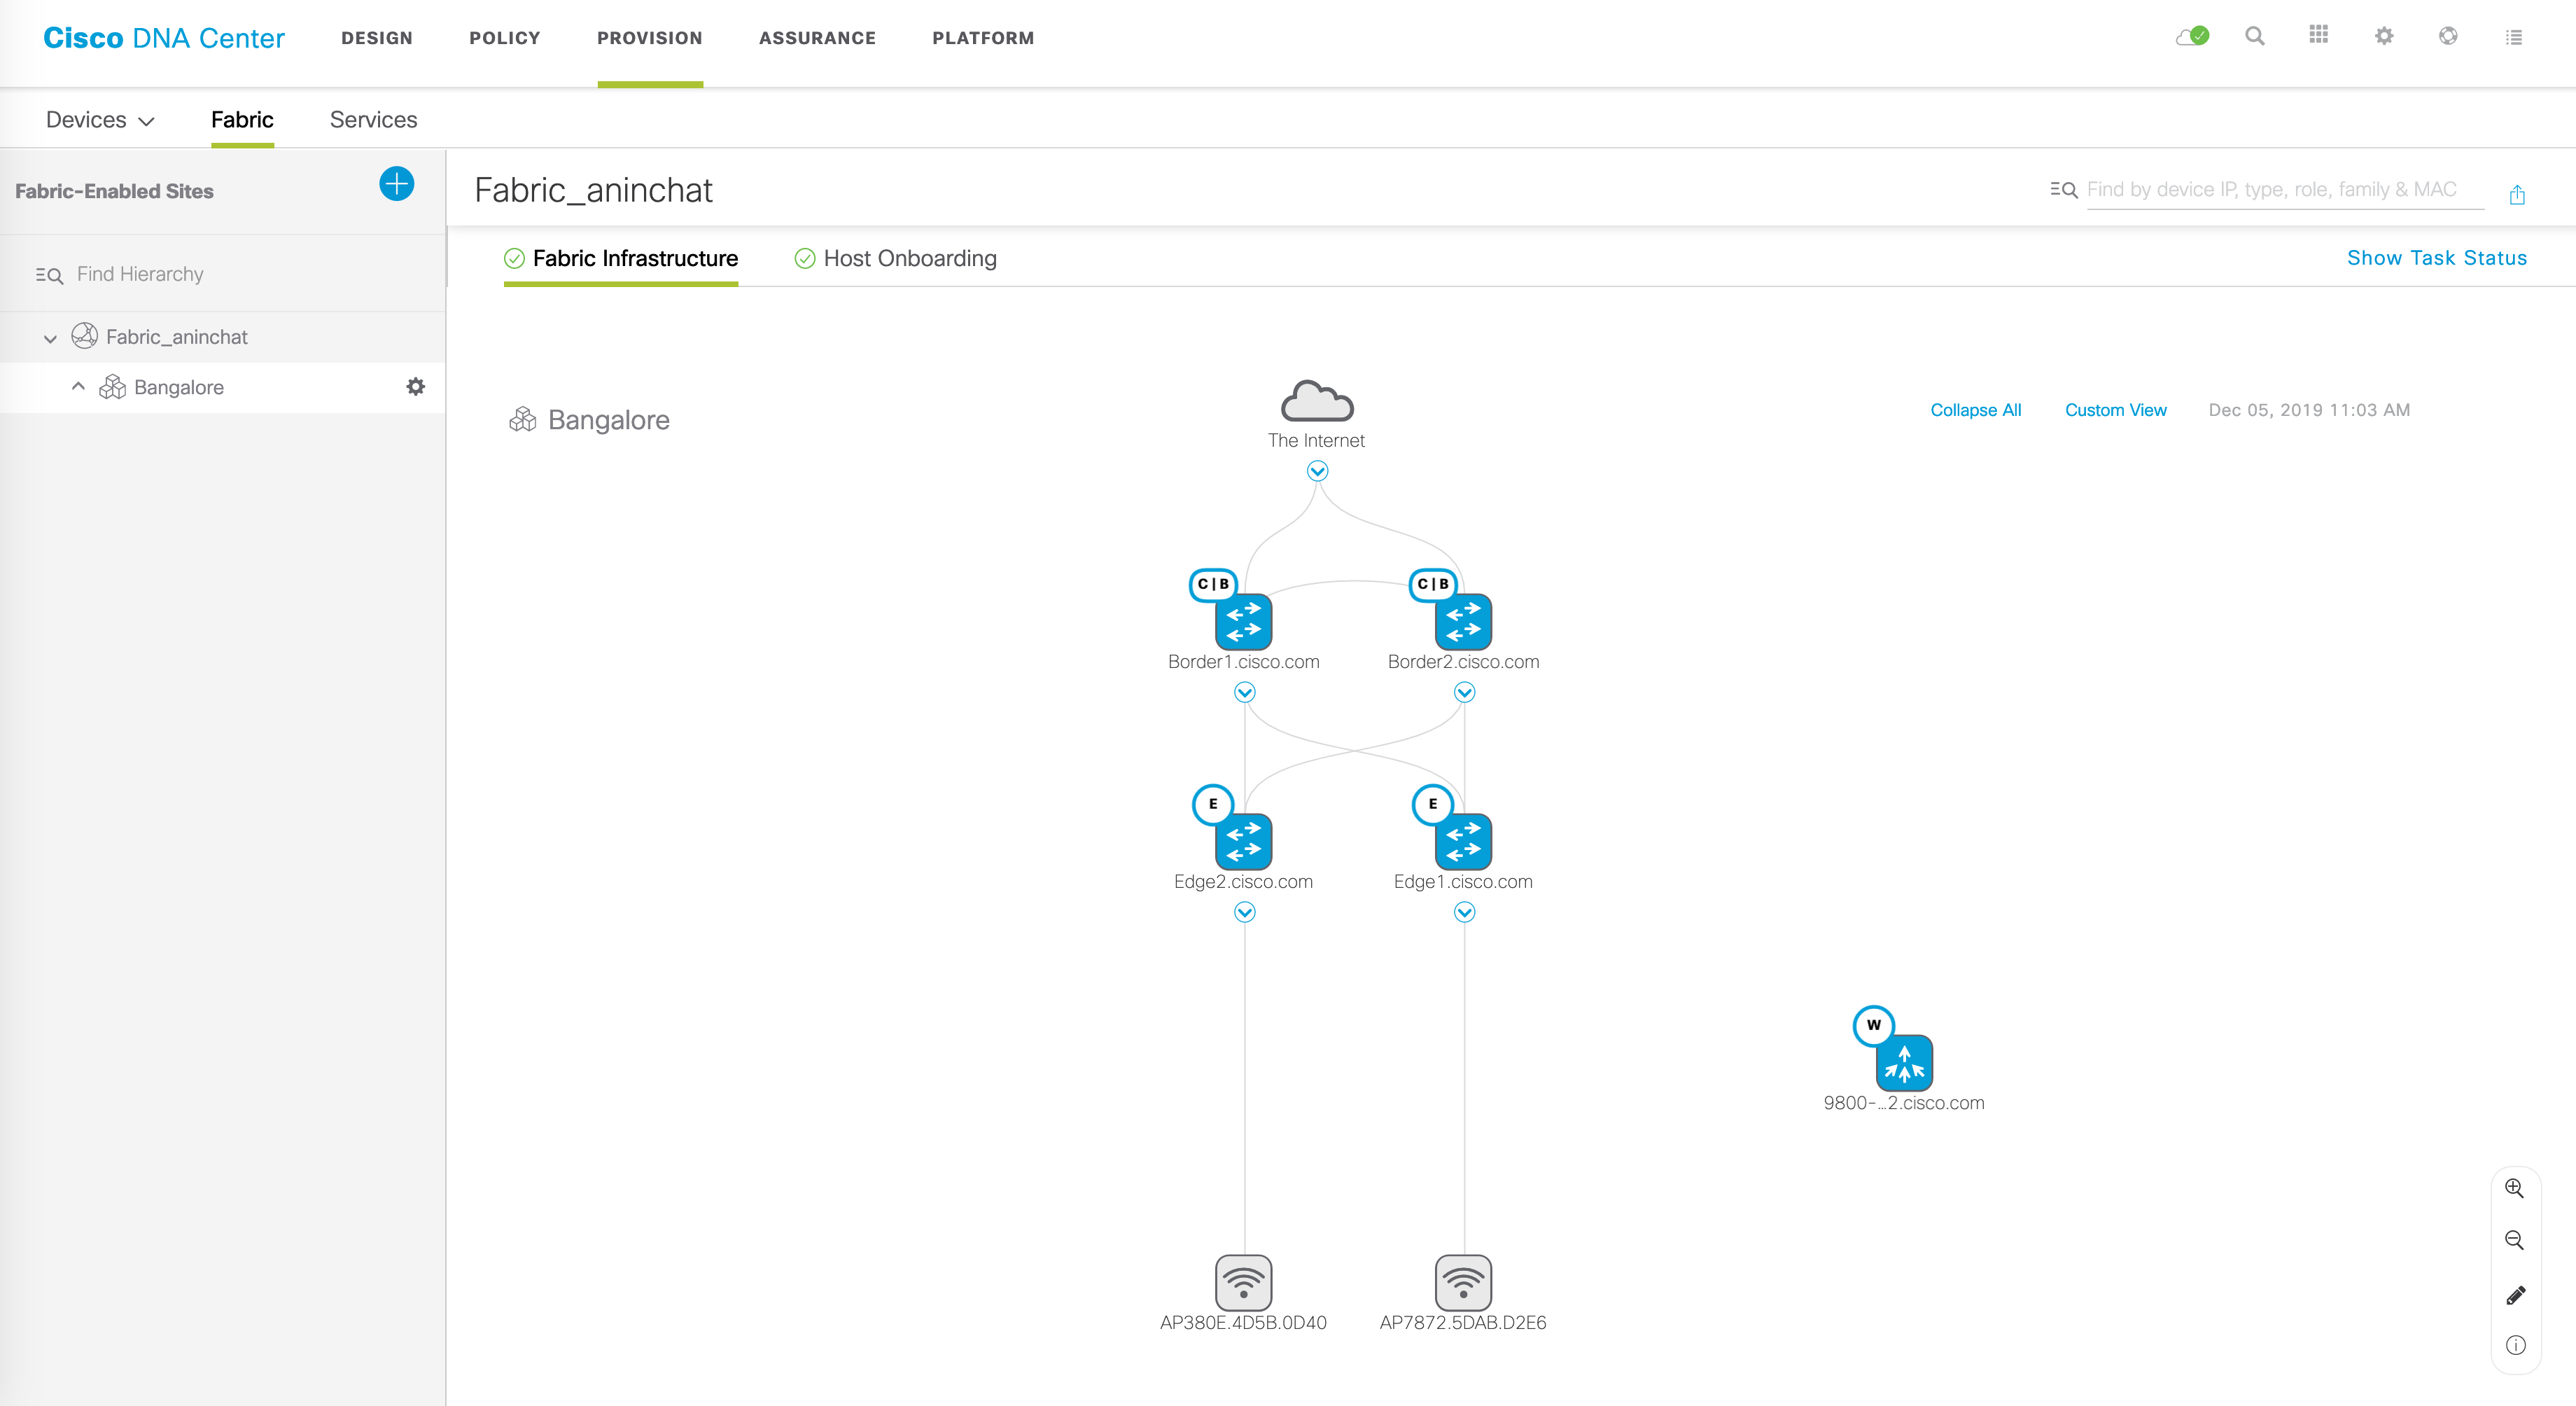Open the Policy menu
The image size is (2576, 1406).
pyautogui.click(x=505, y=38)
